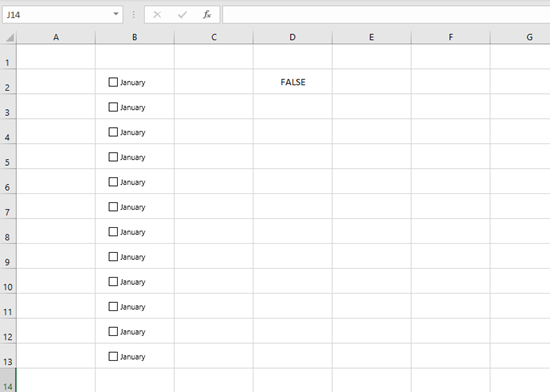The height and width of the screenshot is (392, 550).
Task: Select the cell containing FALSE
Action: pos(293,81)
